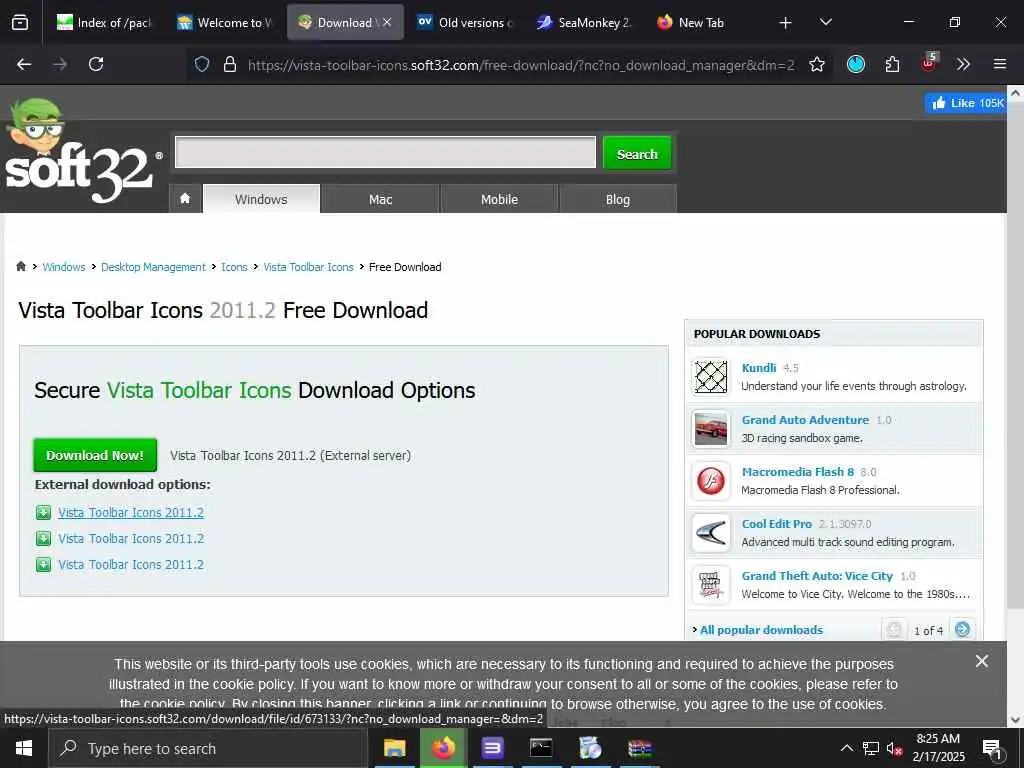Select the Mac navigation tab
The image size is (1024, 768).
coord(380,199)
